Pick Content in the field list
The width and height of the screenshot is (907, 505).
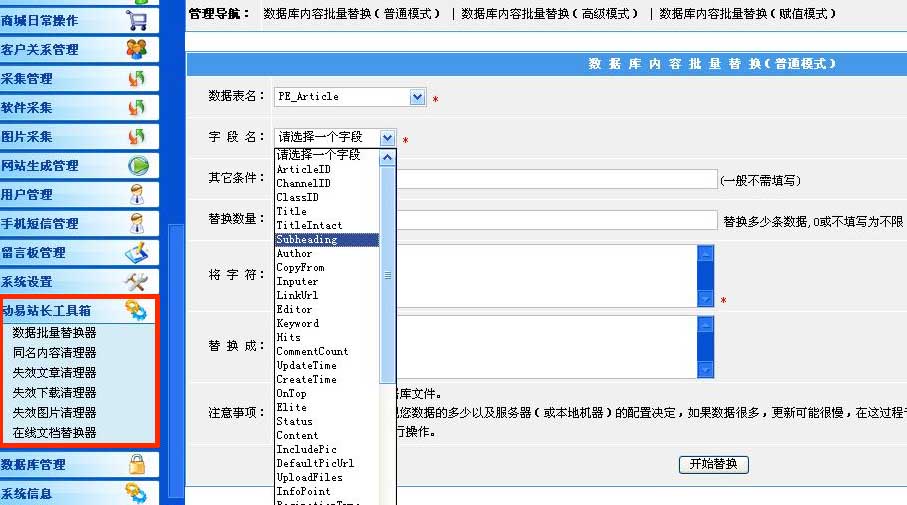point(327,435)
